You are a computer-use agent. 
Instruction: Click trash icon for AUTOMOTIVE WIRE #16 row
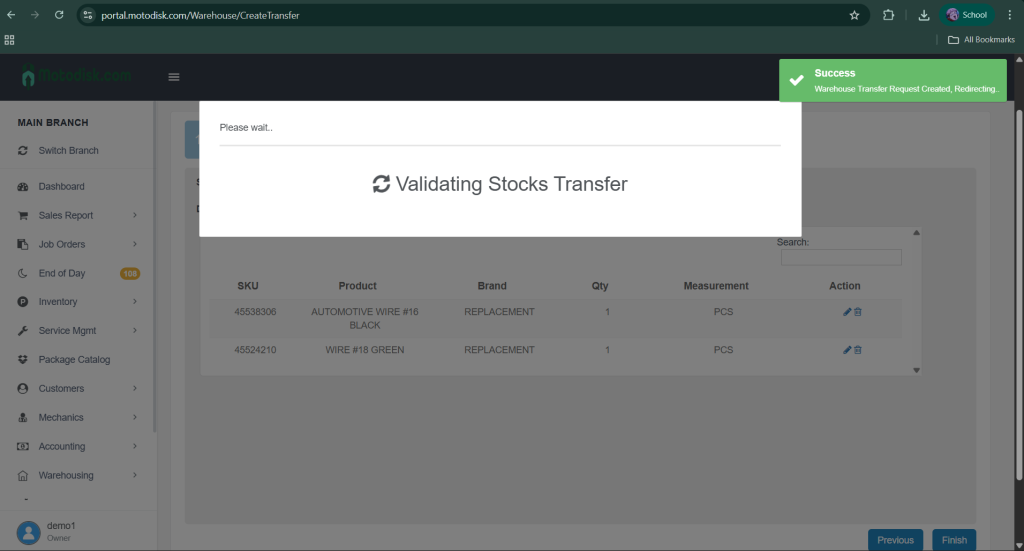point(858,312)
